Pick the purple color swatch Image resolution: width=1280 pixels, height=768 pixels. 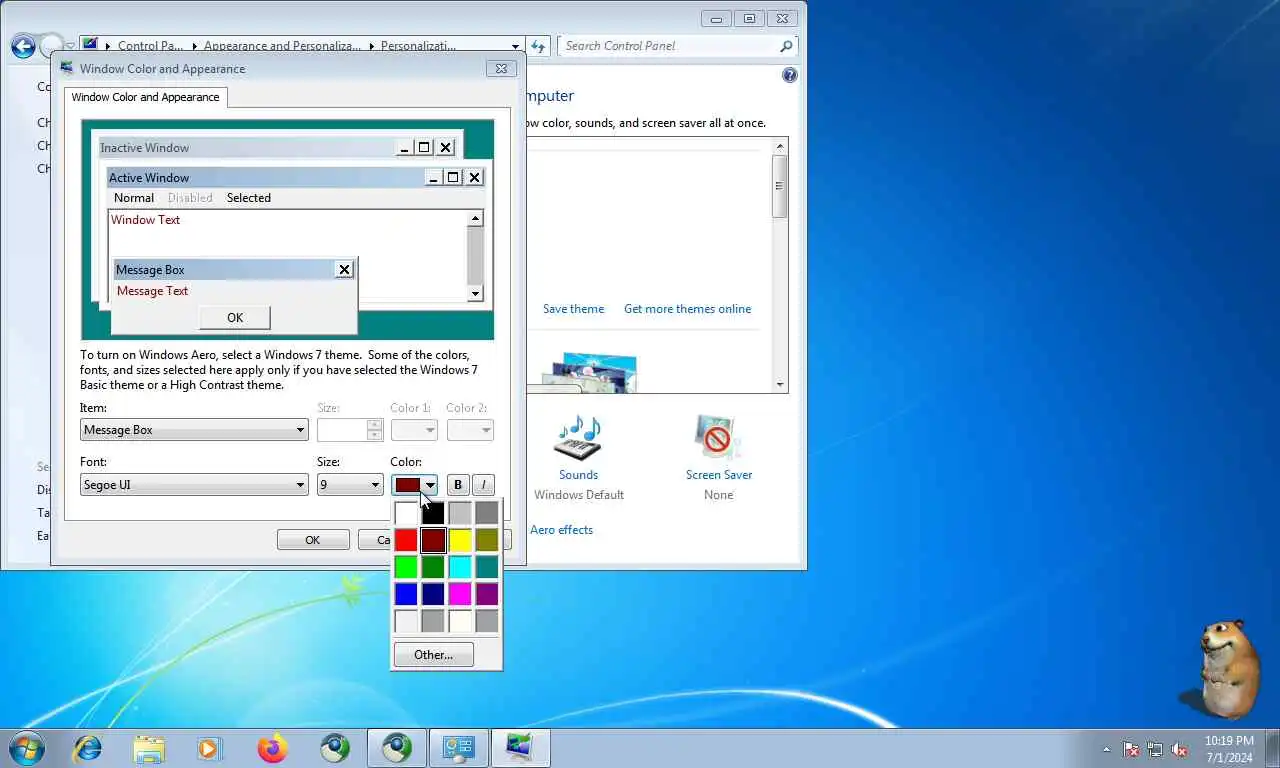click(x=487, y=594)
